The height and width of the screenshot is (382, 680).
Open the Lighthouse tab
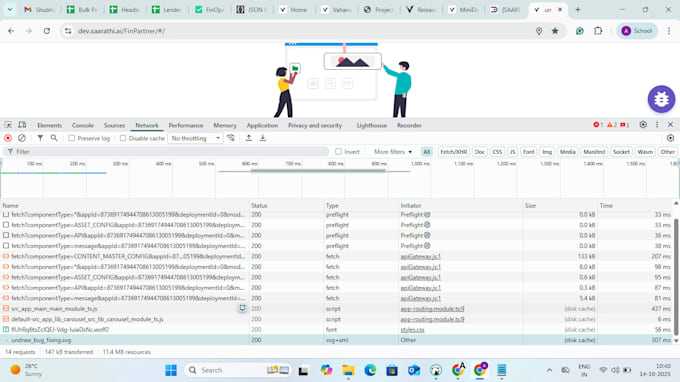pos(372,125)
